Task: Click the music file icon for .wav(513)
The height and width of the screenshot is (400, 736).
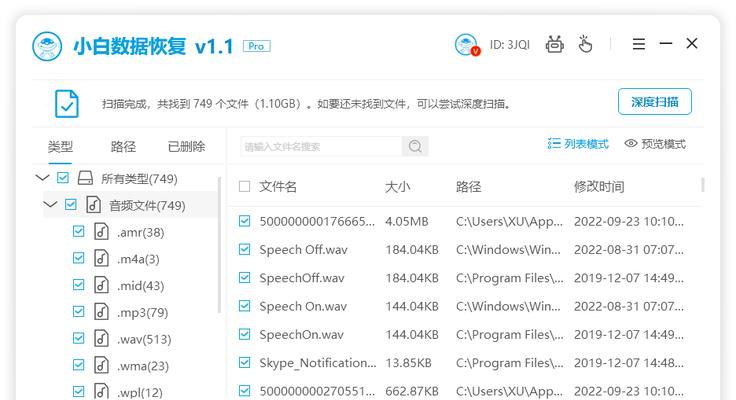Action: tap(101, 338)
